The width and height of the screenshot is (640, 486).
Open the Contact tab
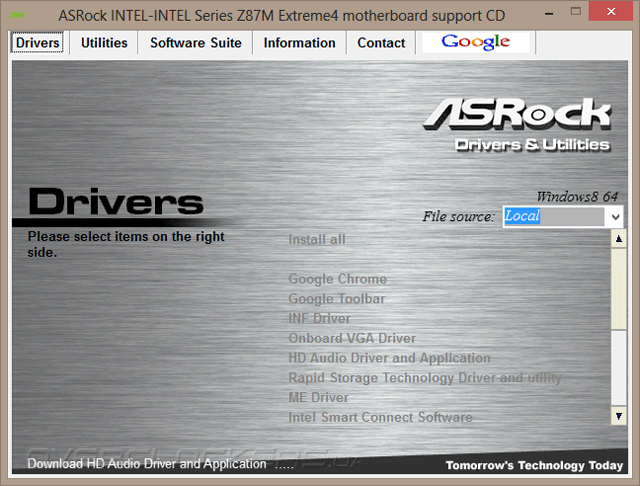click(381, 43)
